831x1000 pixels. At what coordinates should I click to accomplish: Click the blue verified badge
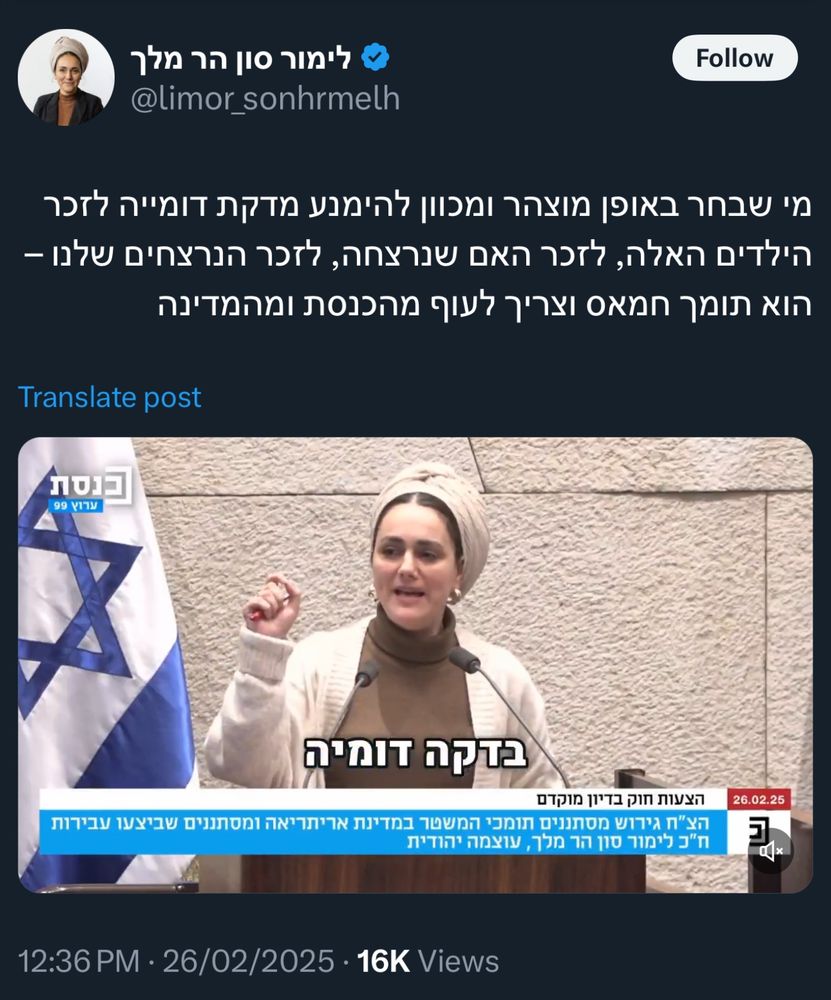click(376, 58)
